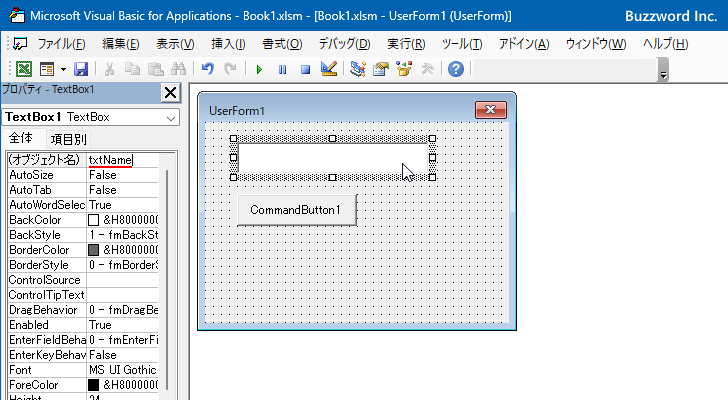Open Object Browser icon
Image resolution: width=728 pixels, height=400 pixels.
tap(404, 69)
